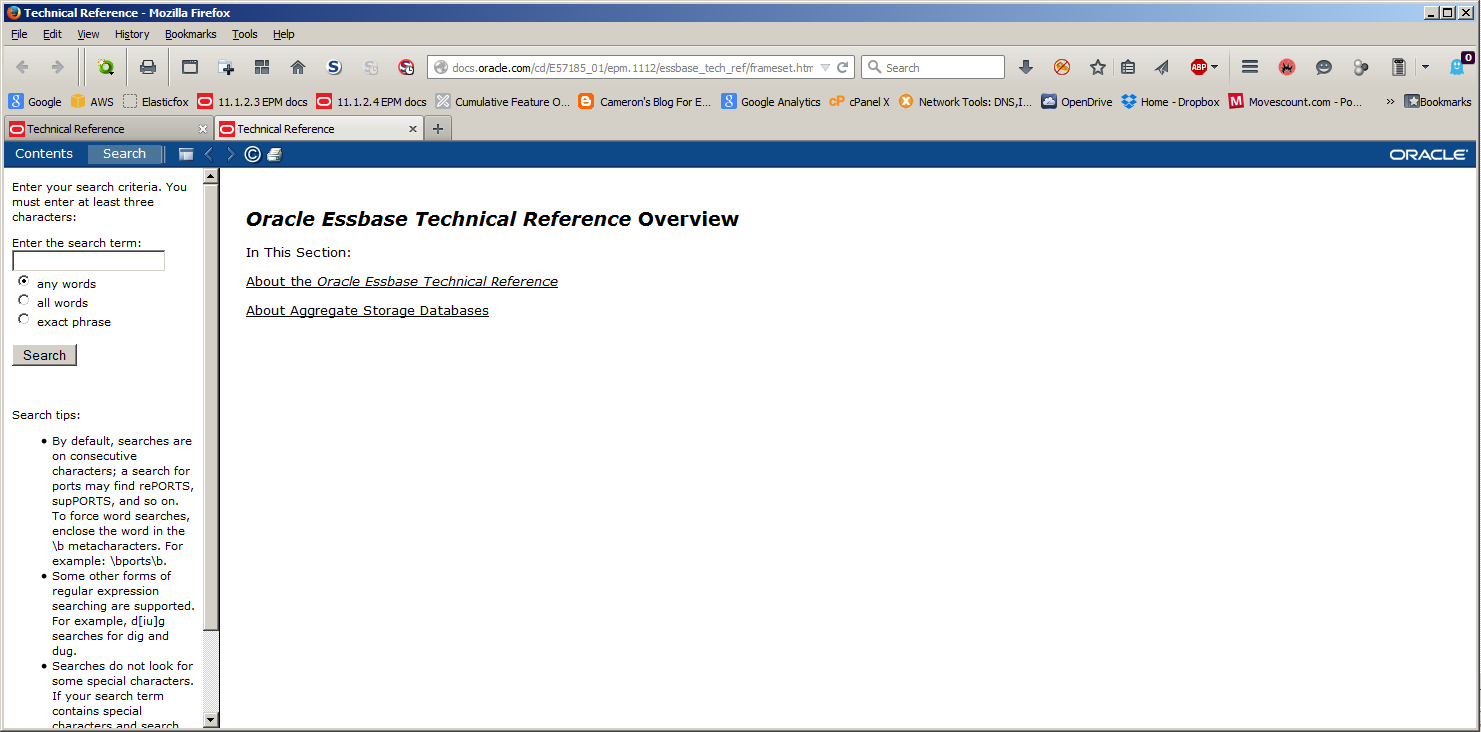Click the new tab page toolbar icon
Viewport: 1481px width, 732px height.
226,67
